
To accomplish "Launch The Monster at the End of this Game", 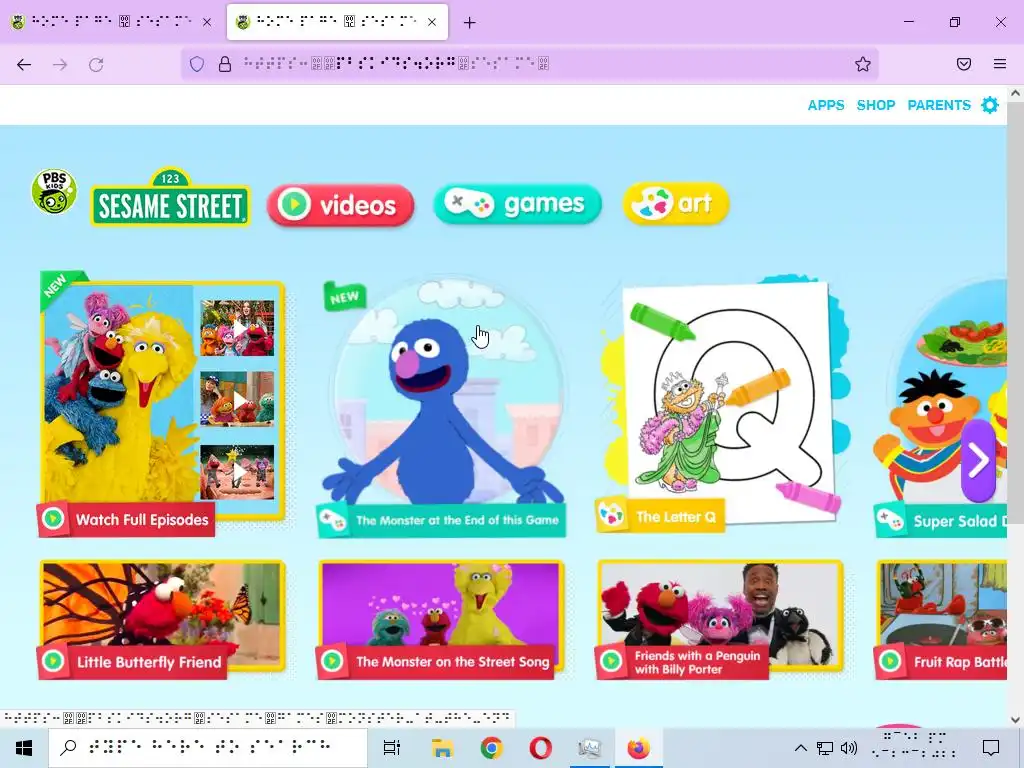I will click(441, 405).
